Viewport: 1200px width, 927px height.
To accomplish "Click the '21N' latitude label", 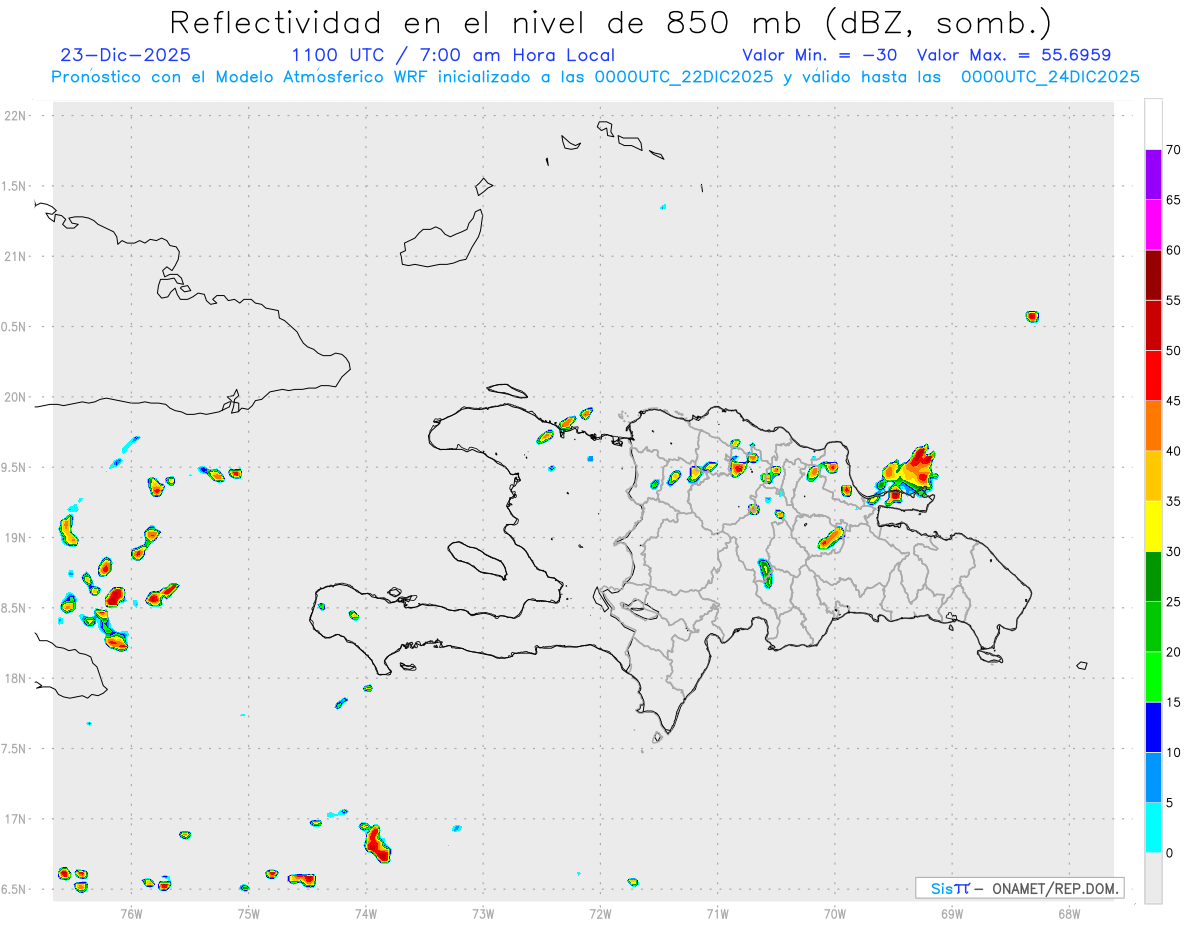I will (16, 257).
